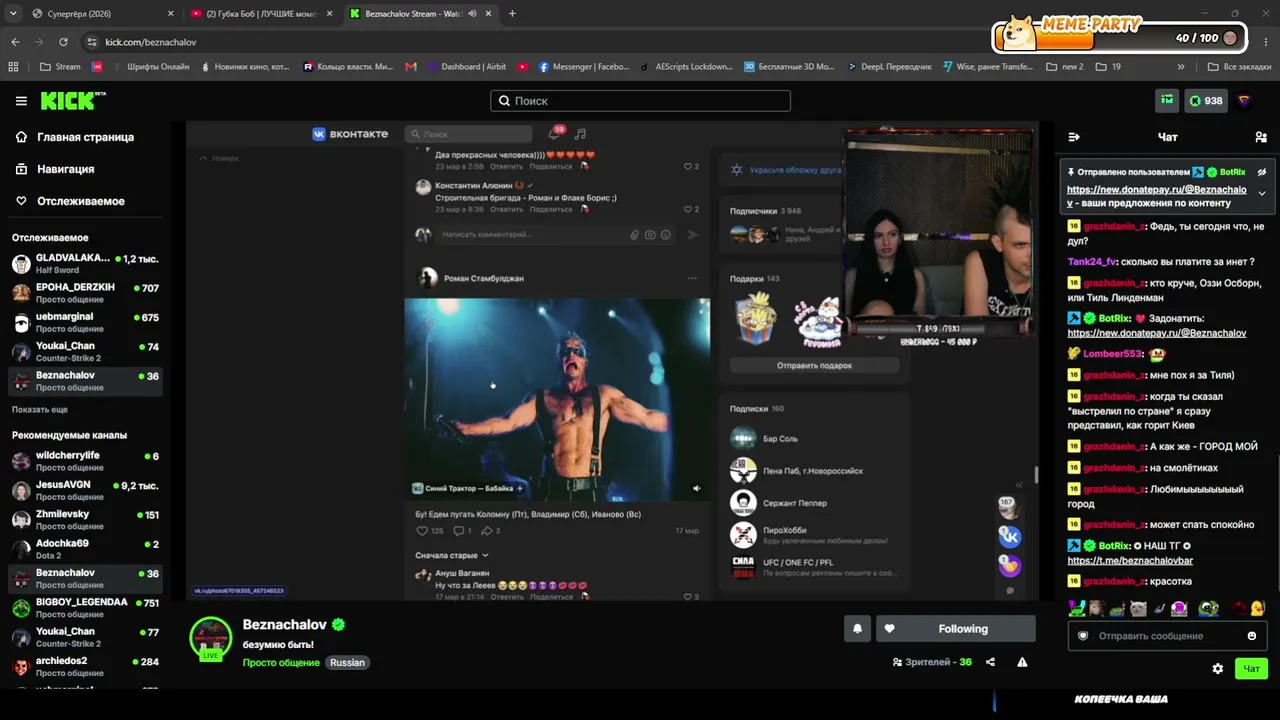This screenshot has width=1280, height=720.
Task: Toggle stream notifications bell
Action: point(857,629)
